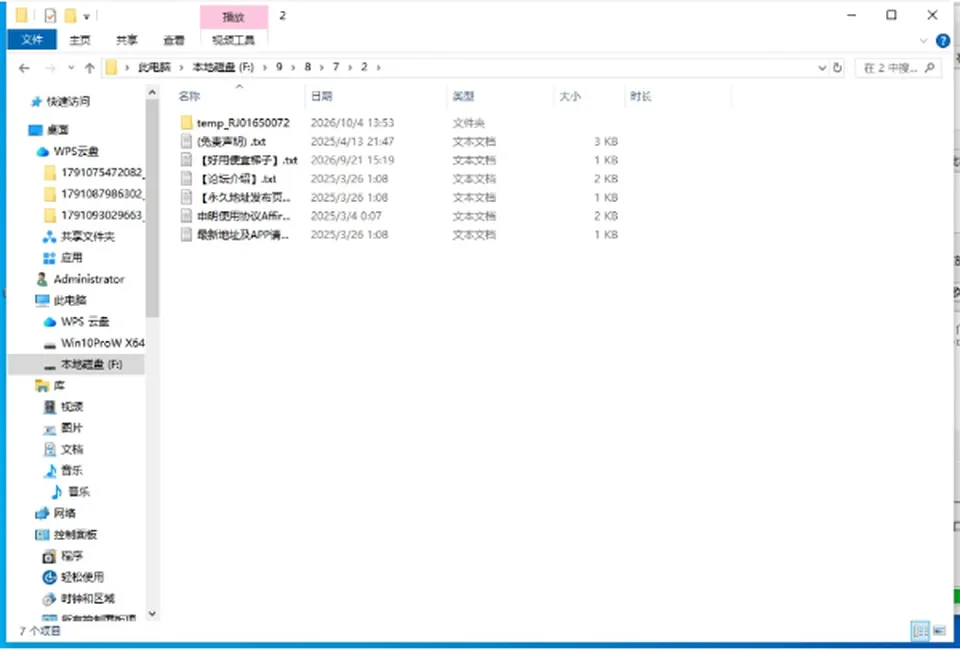Go up one folder level with the up arrow
The width and height of the screenshot is (960, 650).
(89, 68)
